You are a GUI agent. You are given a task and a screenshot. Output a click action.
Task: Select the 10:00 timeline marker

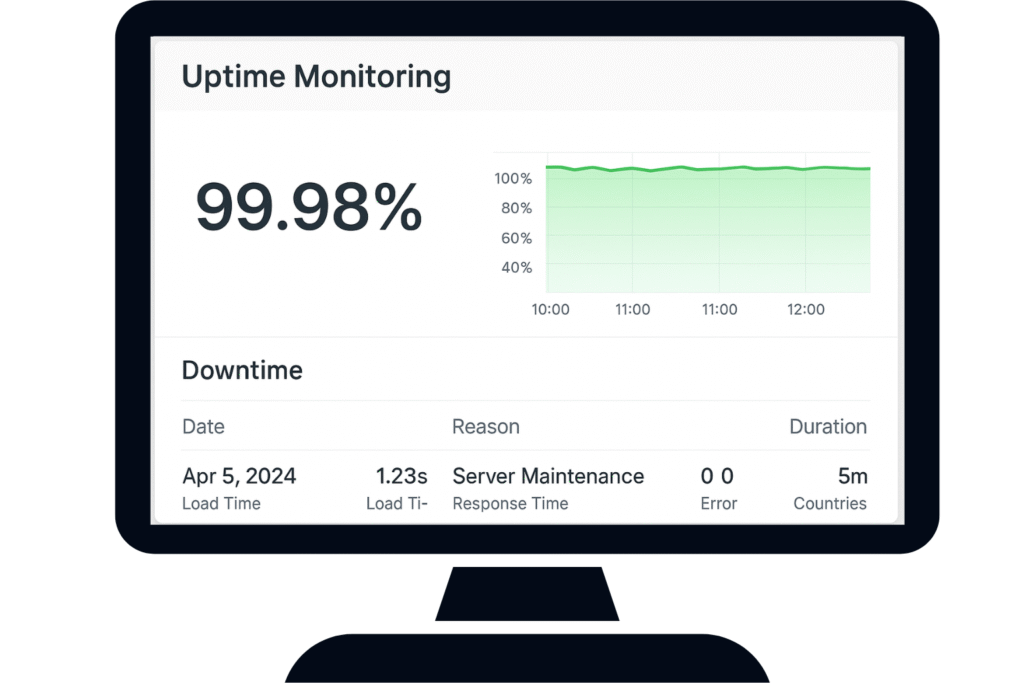550,309
